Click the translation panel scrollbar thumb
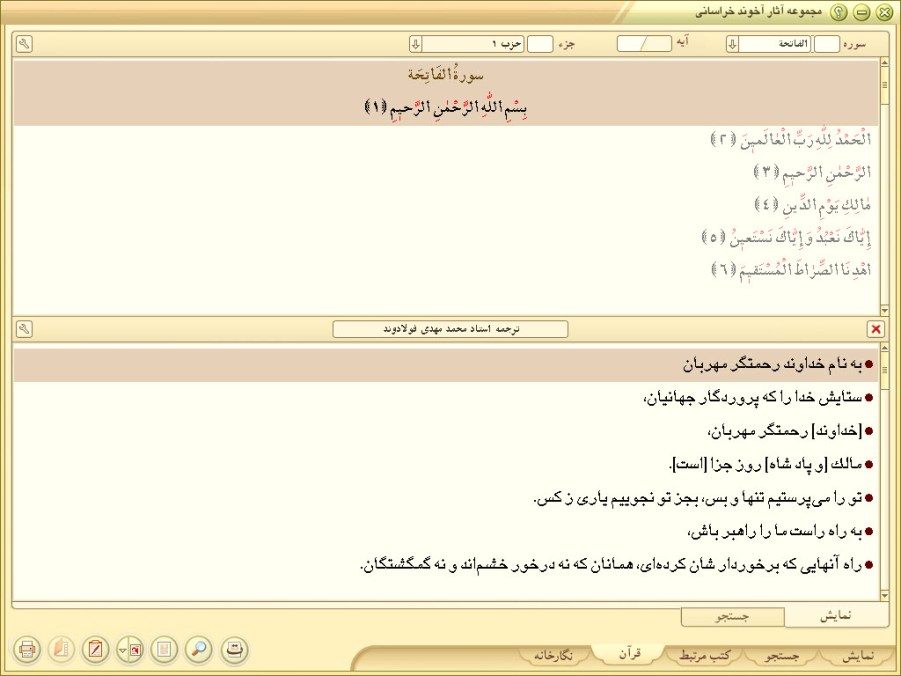This screenshot has height=676, width=901. [885, 370]
